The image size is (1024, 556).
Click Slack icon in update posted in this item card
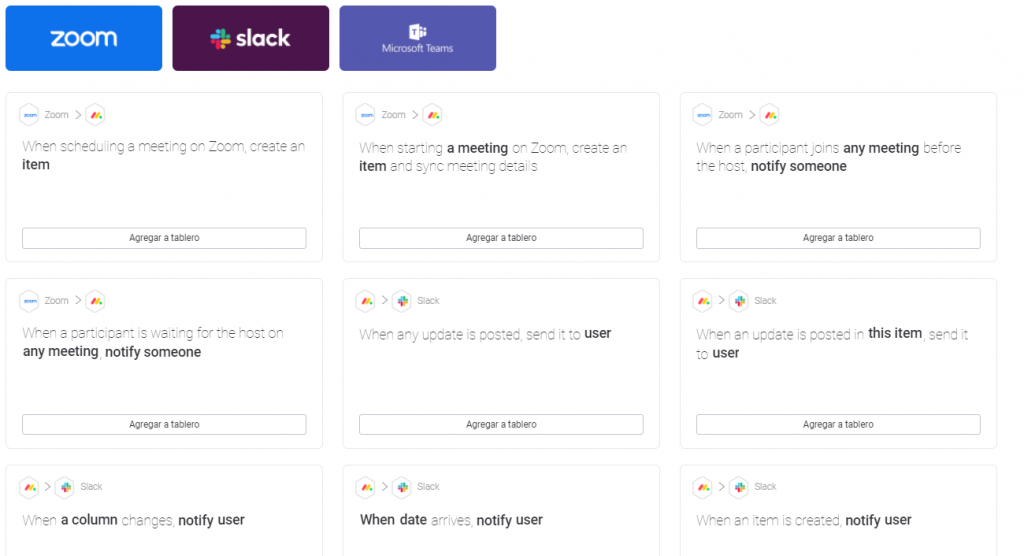point(739,301)
